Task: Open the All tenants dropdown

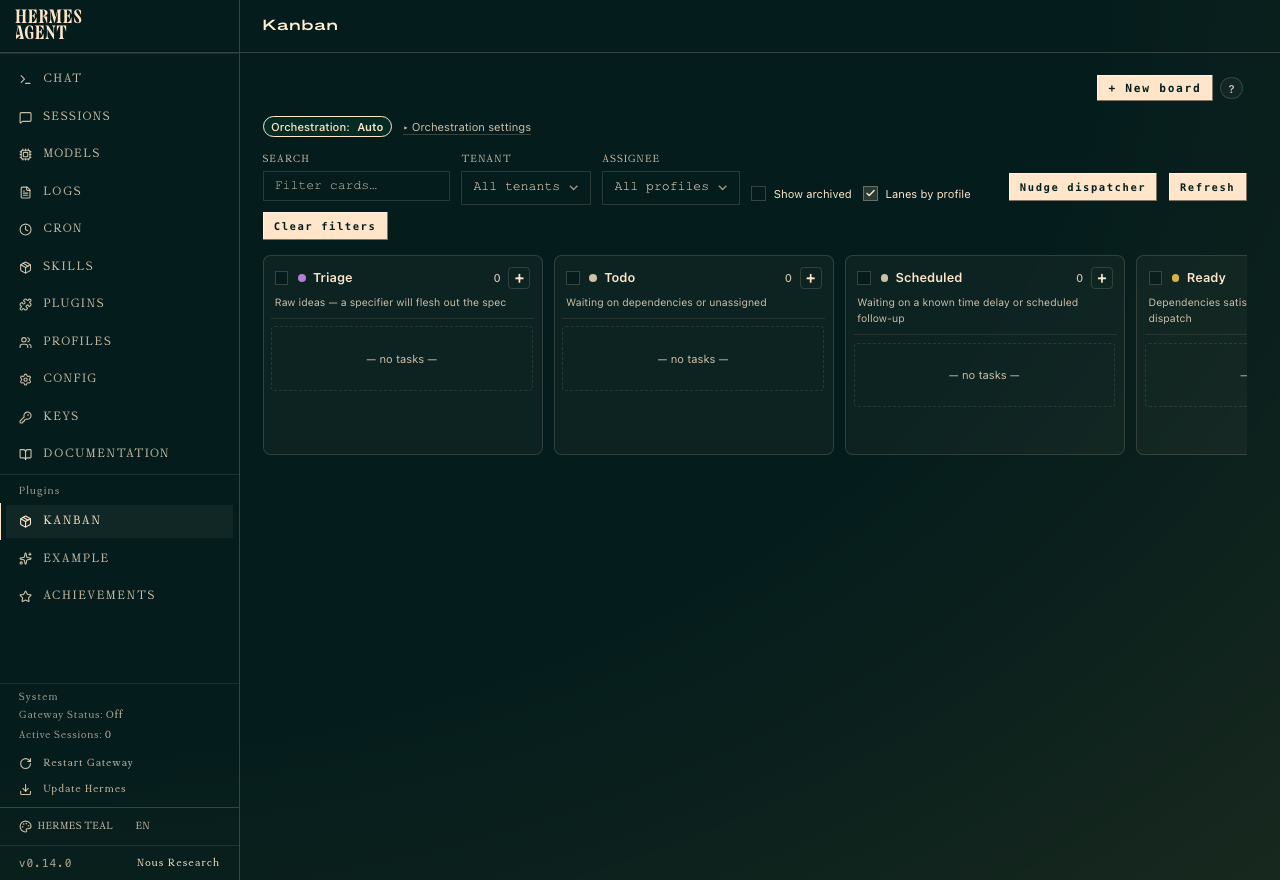Action: pos(526,187)
